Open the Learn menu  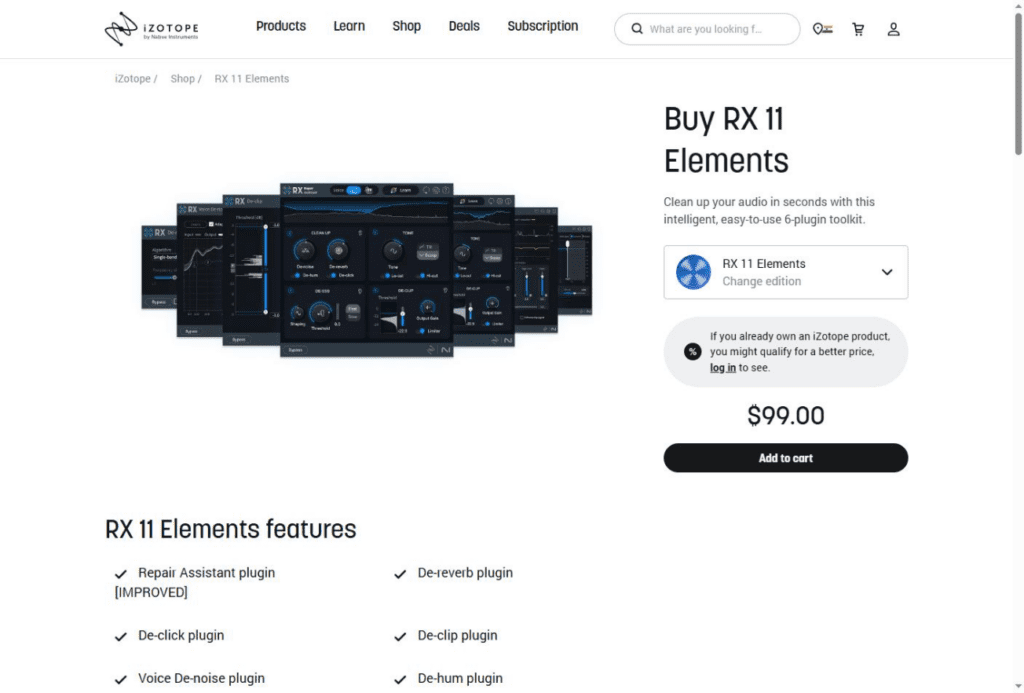[x=349, y=26]
